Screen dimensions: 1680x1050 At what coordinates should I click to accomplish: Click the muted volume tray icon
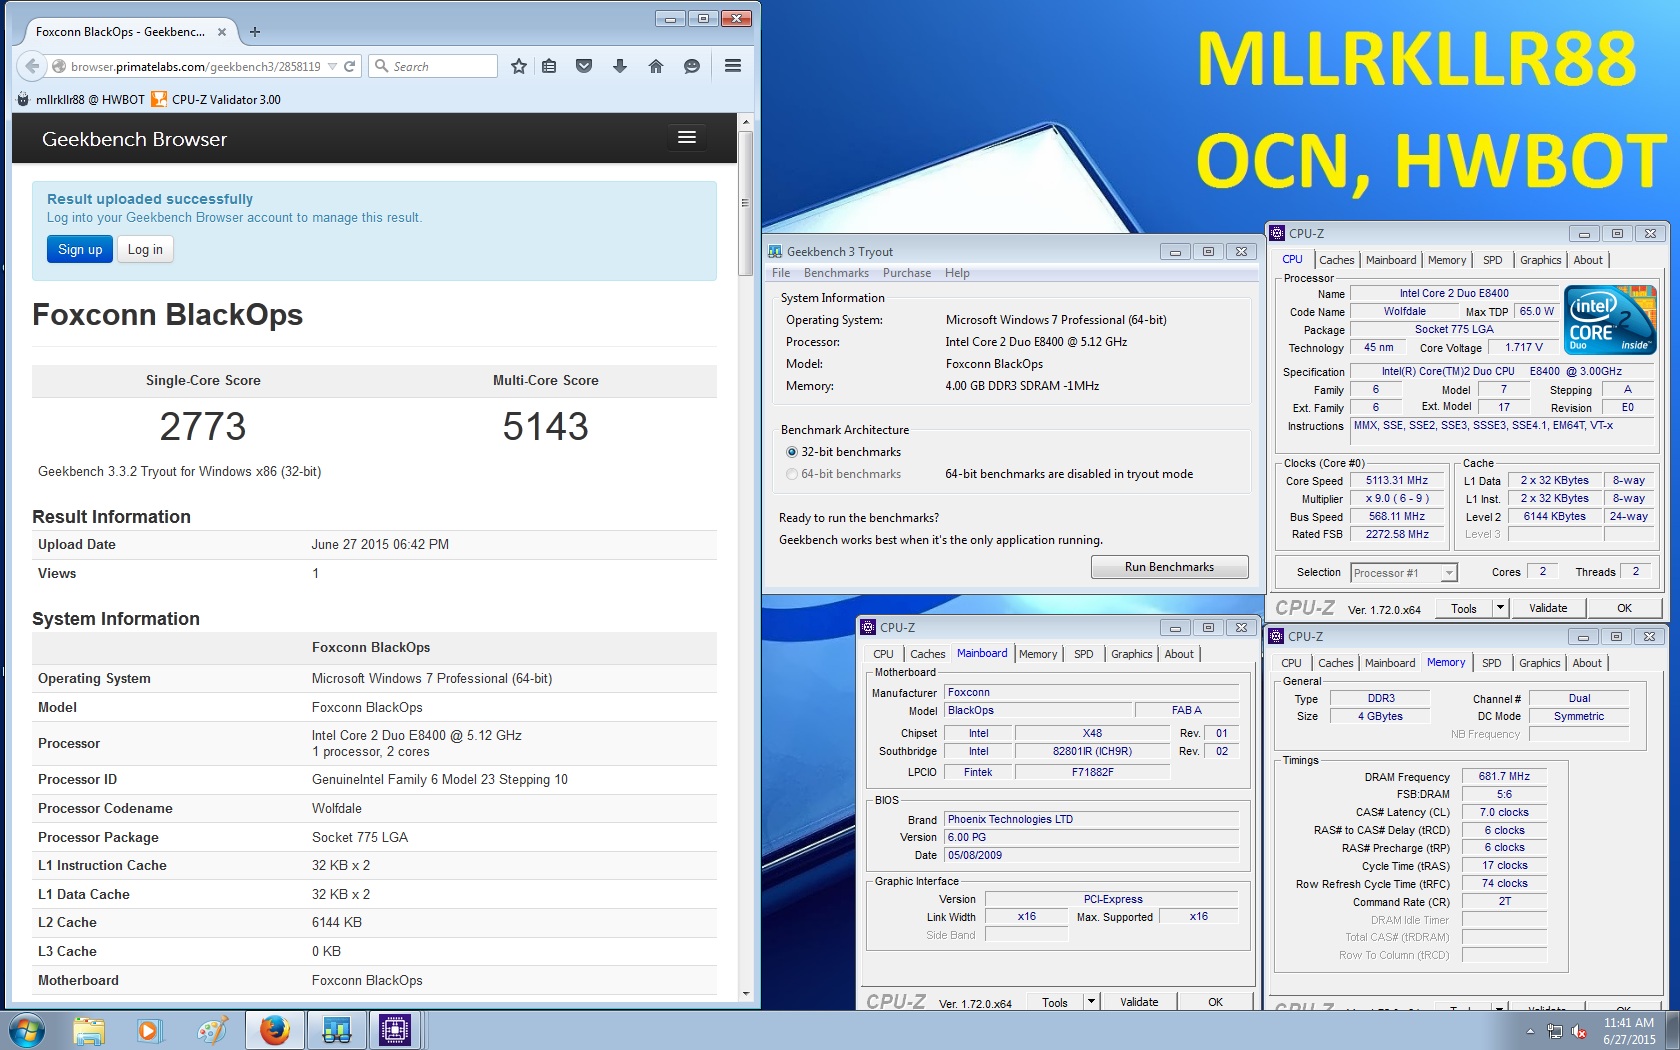tap(1580, 1031)
